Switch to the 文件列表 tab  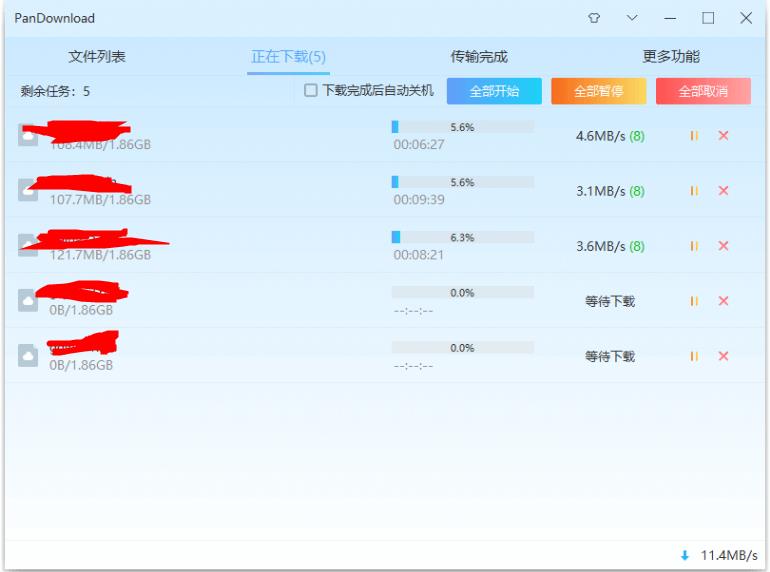coord(97,56)
